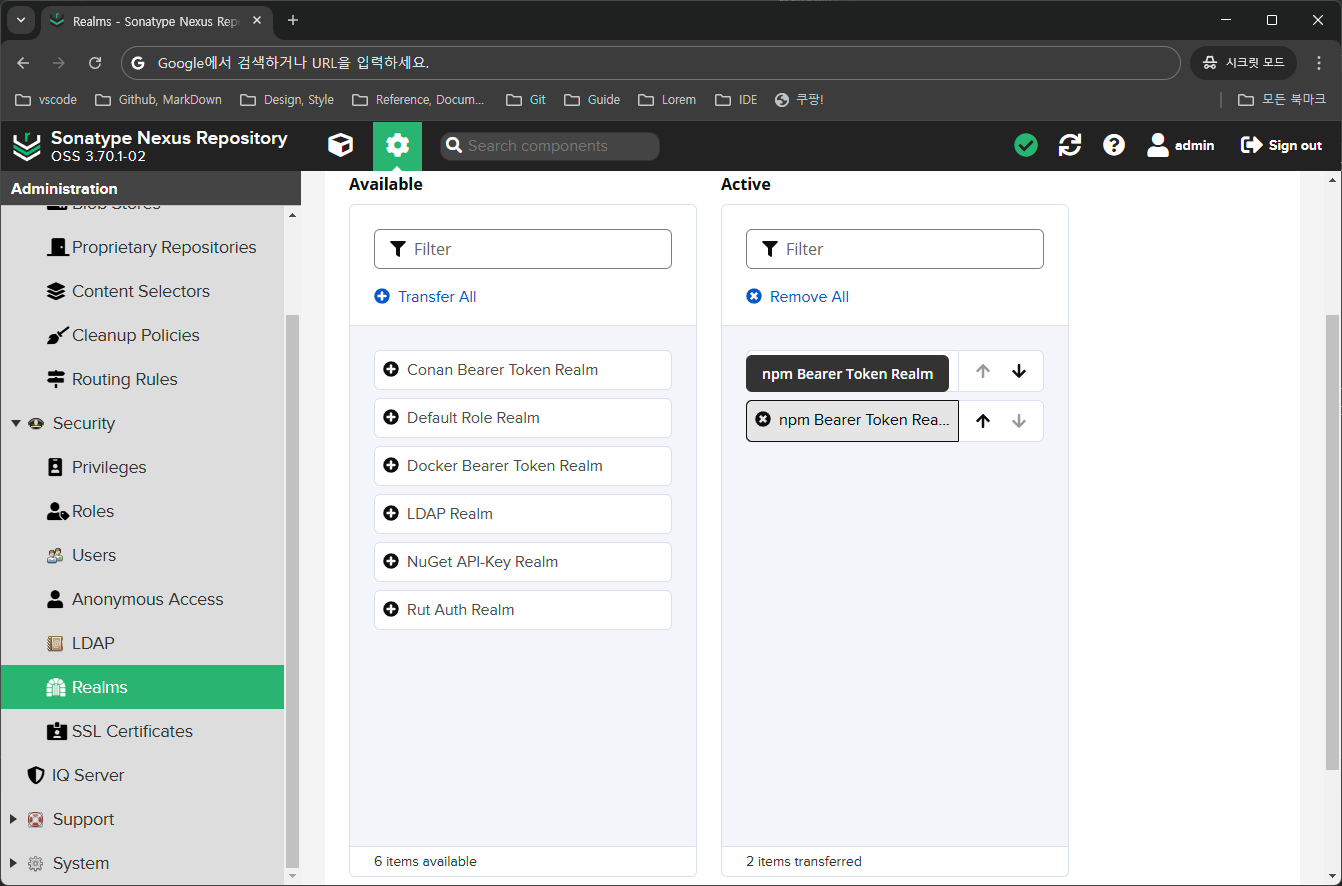Click the sidebar vertical scrollbar thumb
Viewport: 1342px width, 886px height.
291,590
